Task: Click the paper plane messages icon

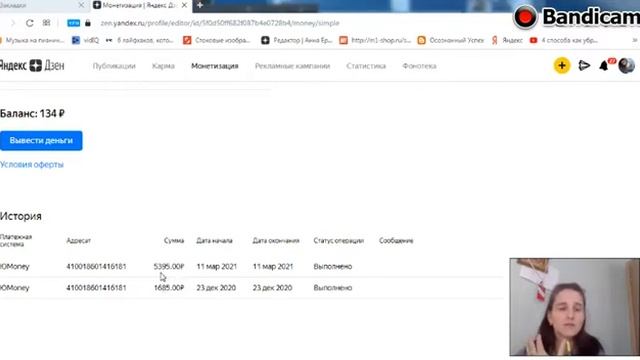Action: [x=584, y=66]
